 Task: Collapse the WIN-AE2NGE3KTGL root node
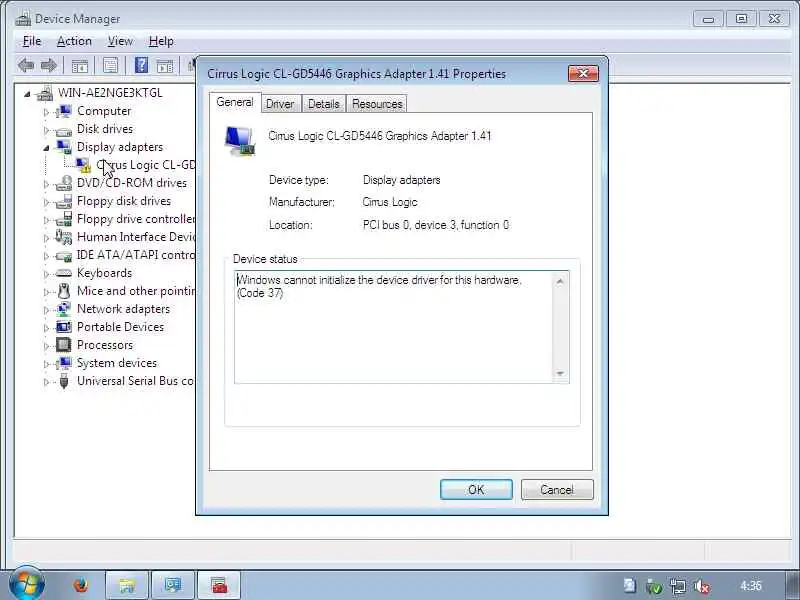[x=27, y=94]
